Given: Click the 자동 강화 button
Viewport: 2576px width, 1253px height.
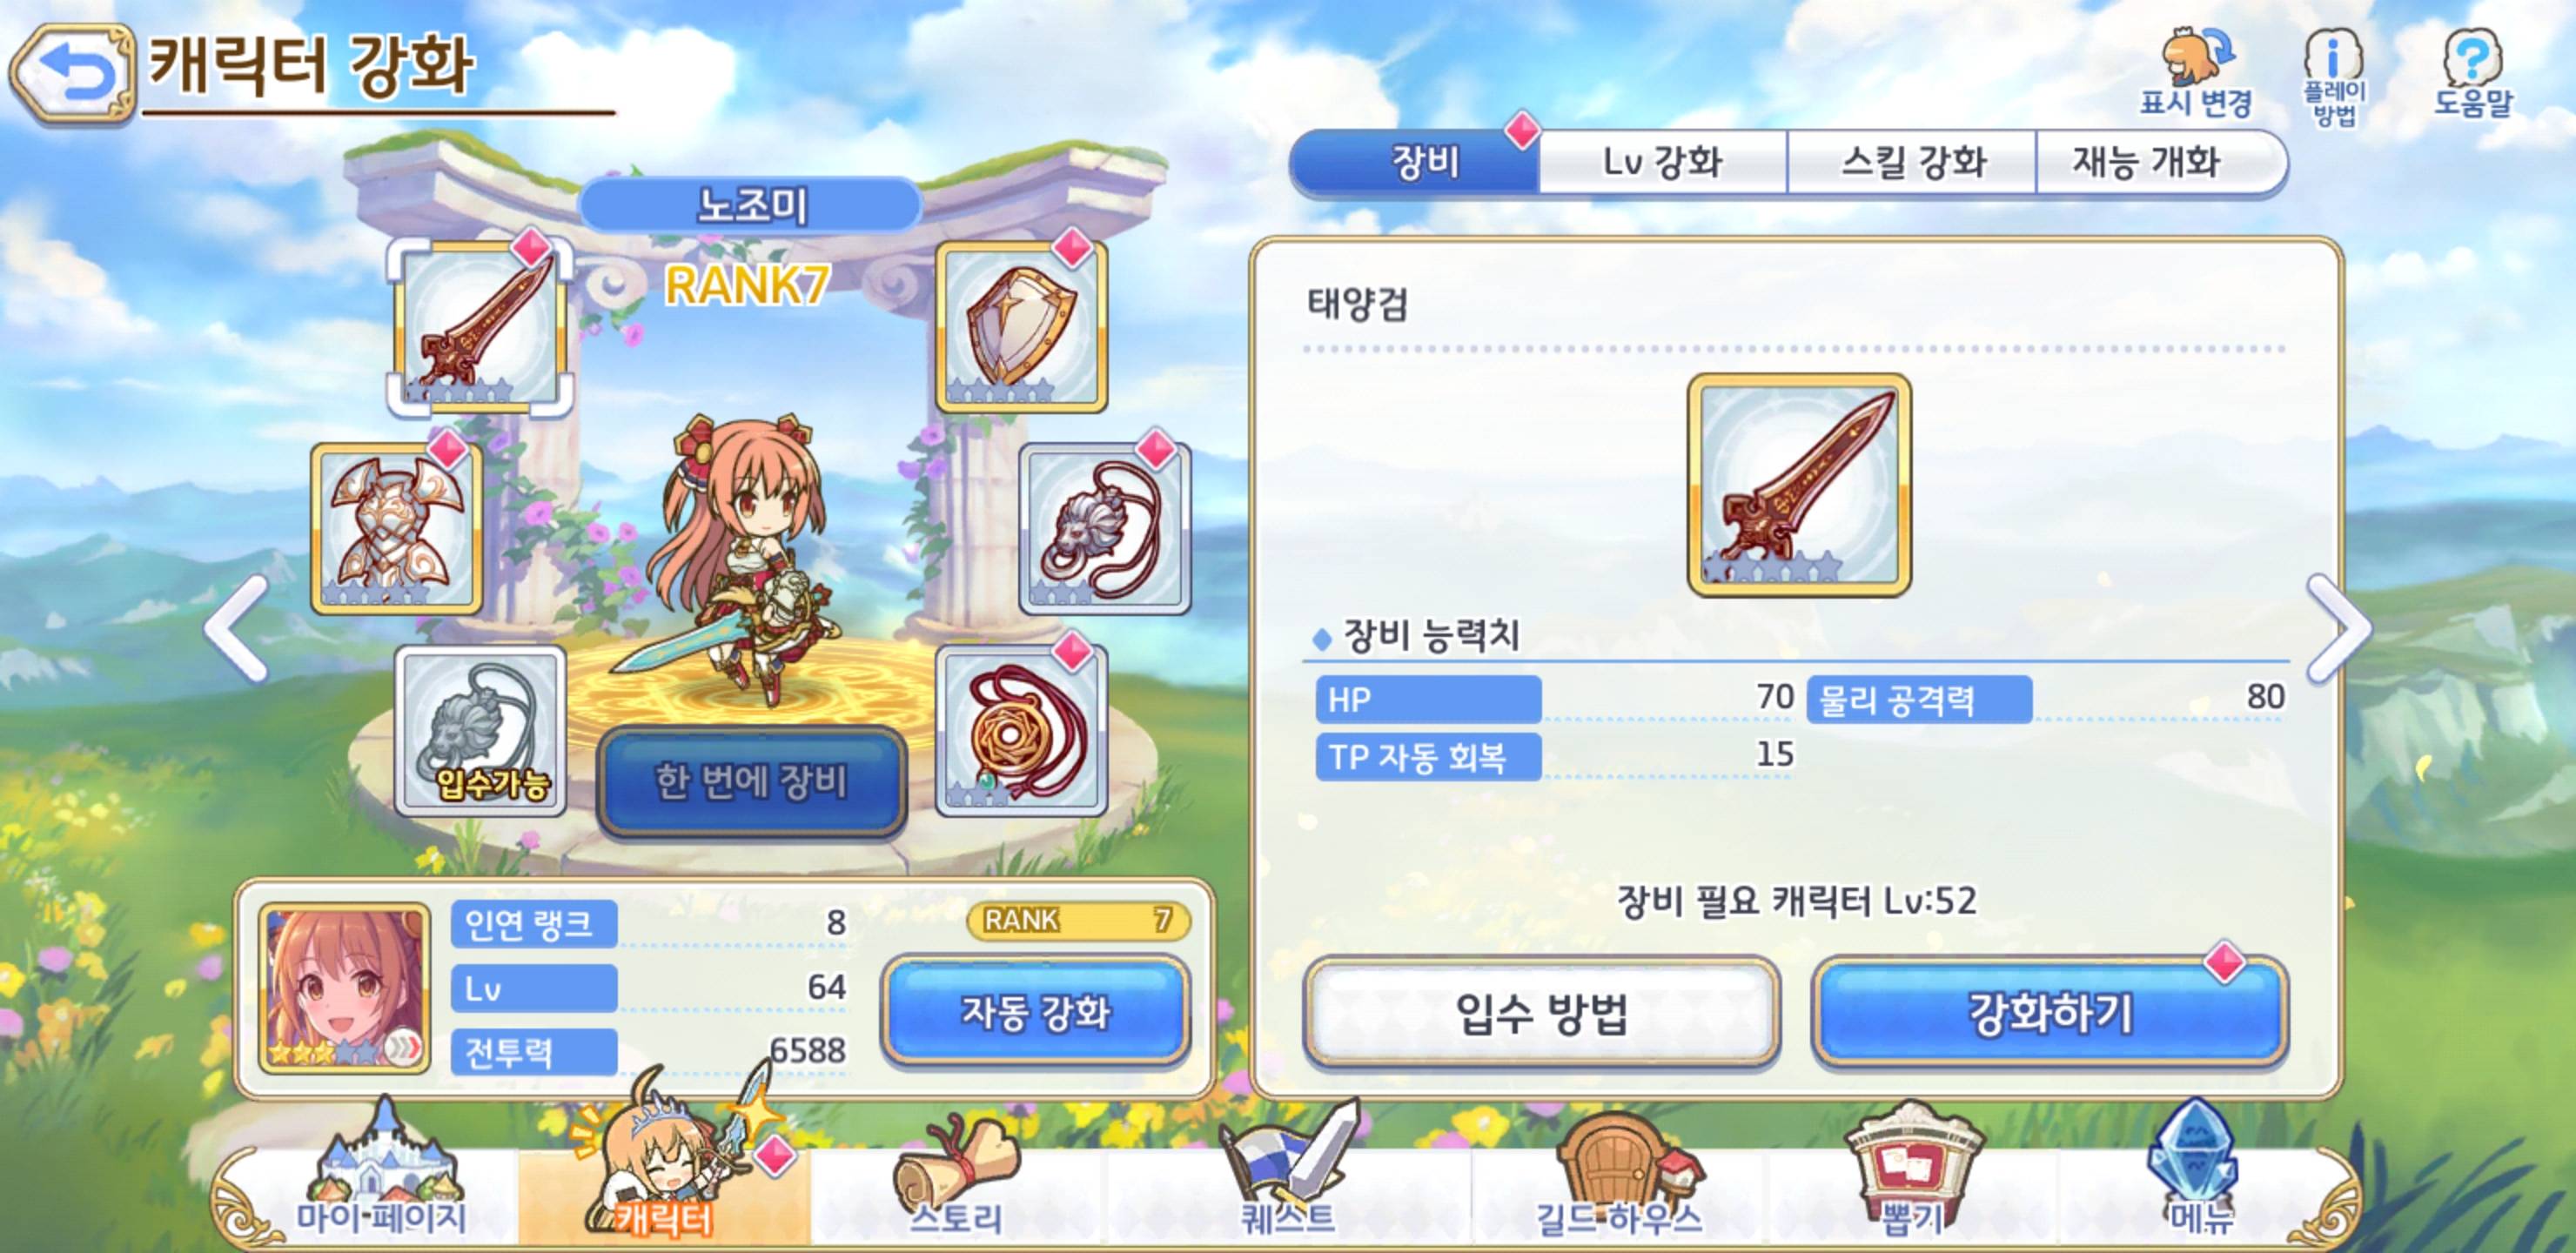Looking at the screenshot, I should point(1035,1011).
